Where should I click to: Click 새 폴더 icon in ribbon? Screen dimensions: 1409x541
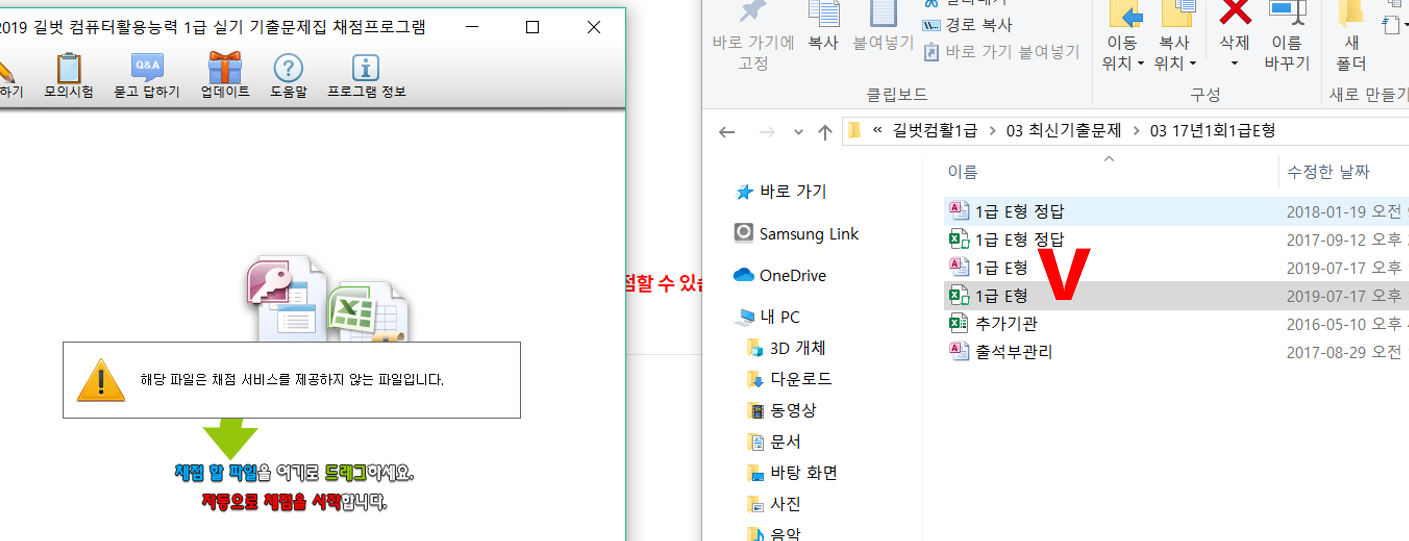(1351, 14)
